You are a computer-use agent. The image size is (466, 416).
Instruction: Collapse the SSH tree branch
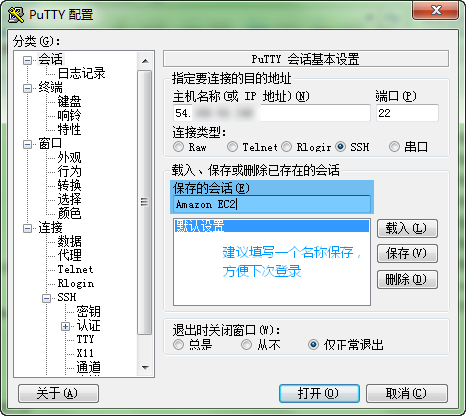tap(46, 298)
